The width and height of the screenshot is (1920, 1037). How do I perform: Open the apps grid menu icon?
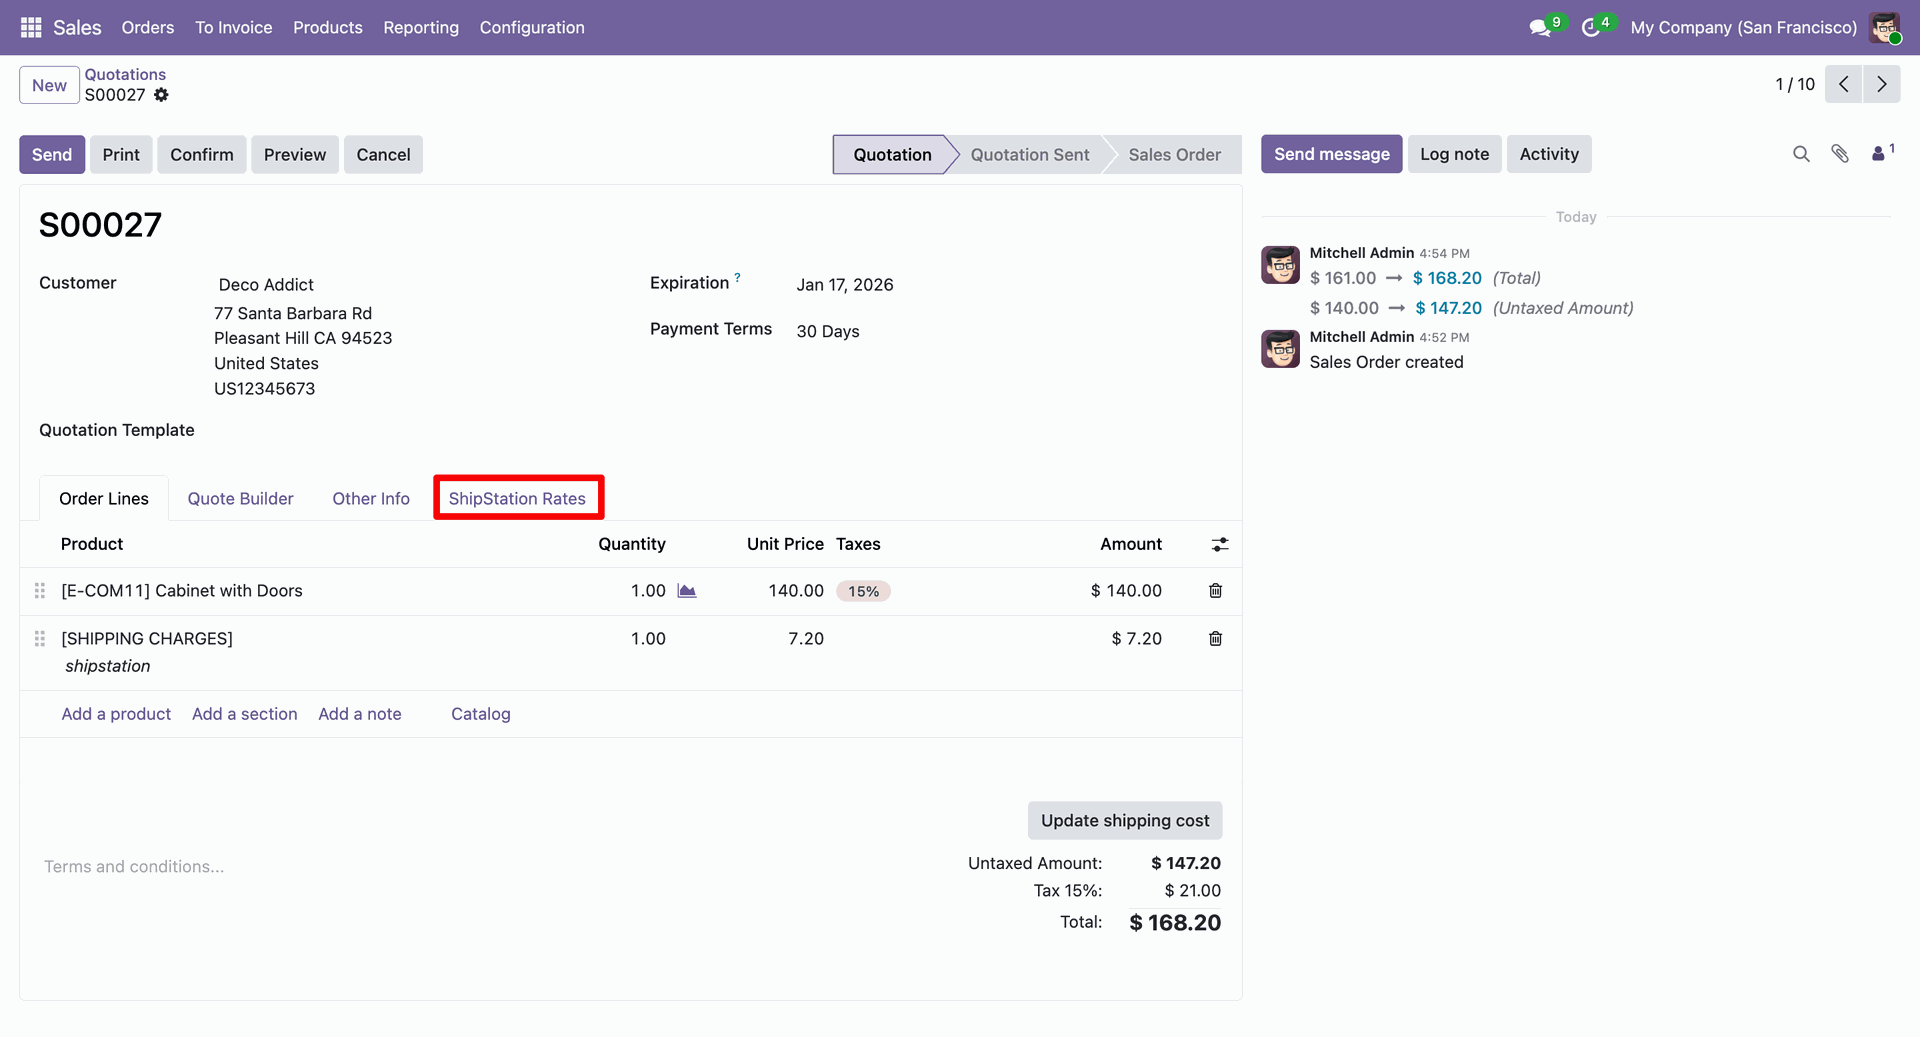point(31,27)
